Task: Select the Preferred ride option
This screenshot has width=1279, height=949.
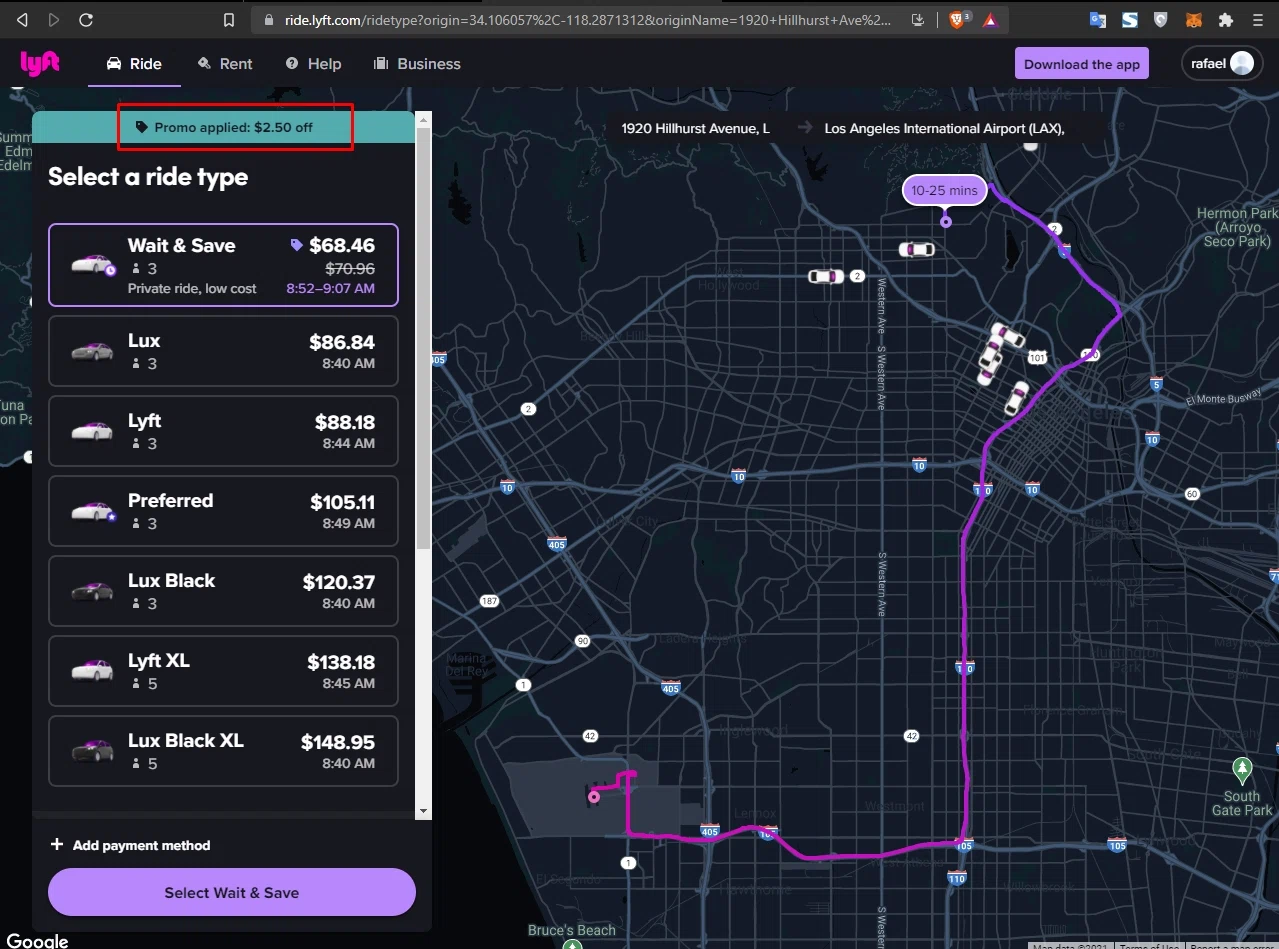Action: tap(223, 511)
